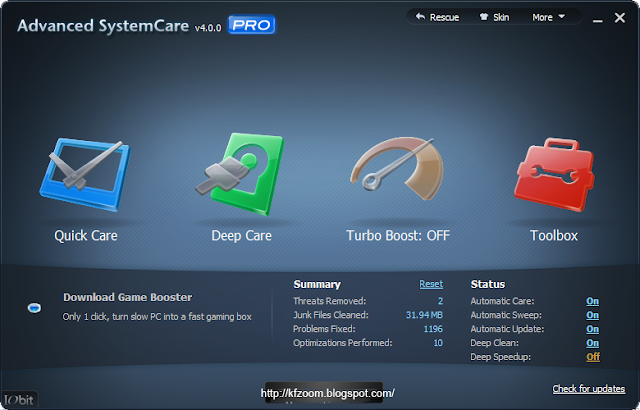The width and height of the screenshot is (640, 410).
Task: Click the PRO badge next to version
Action: [251, 25]
